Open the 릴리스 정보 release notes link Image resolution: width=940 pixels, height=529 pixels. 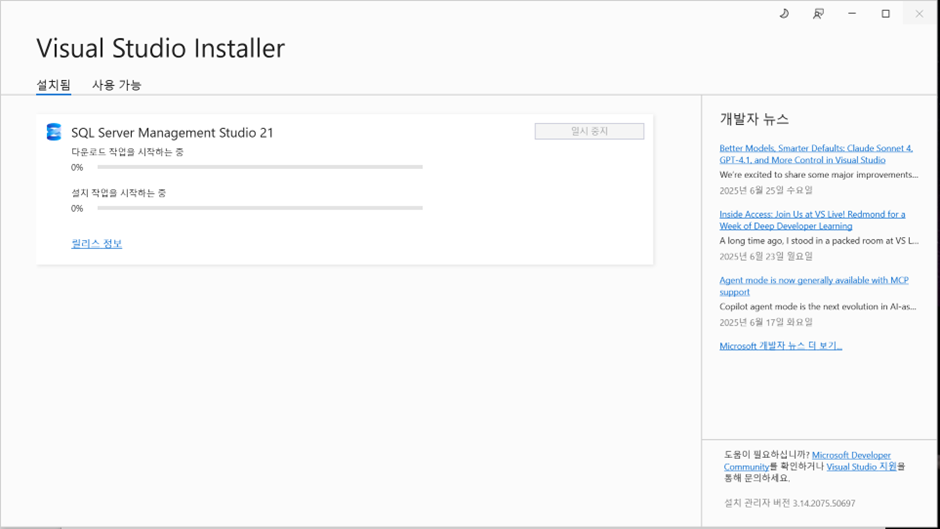pos(97,244)
